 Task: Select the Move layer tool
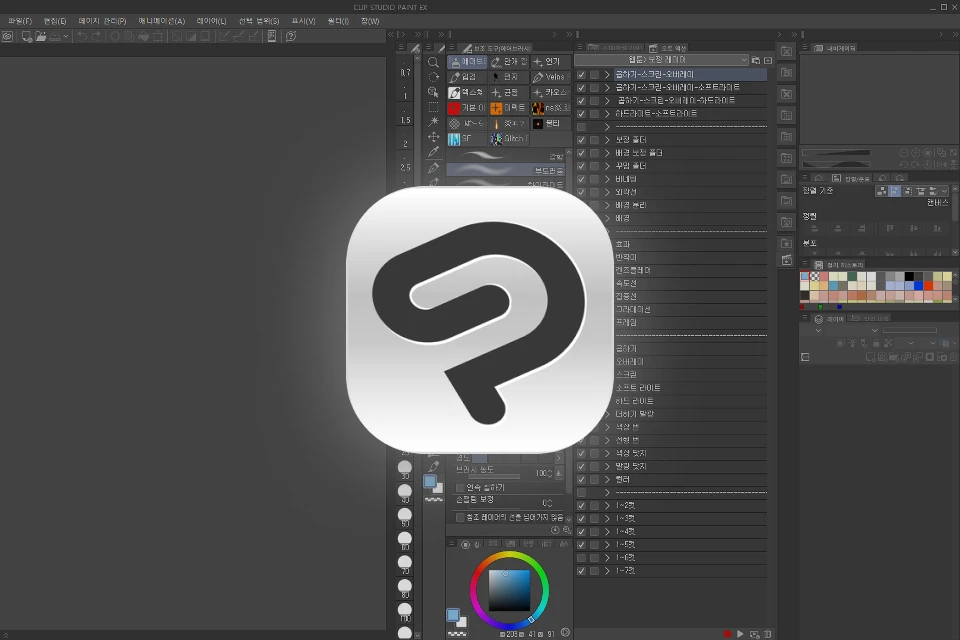coord(433,137)
